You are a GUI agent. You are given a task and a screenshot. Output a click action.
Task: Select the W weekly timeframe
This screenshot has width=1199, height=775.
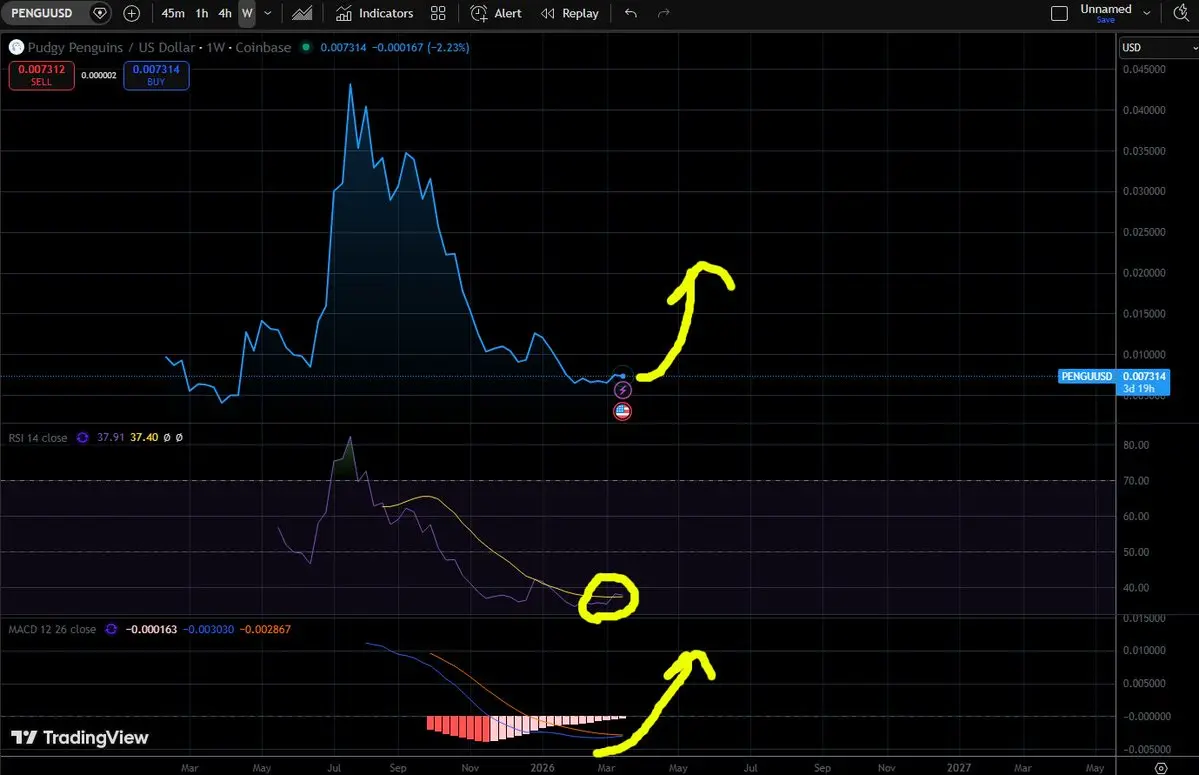pyautogui.click(x=247, y=13)
